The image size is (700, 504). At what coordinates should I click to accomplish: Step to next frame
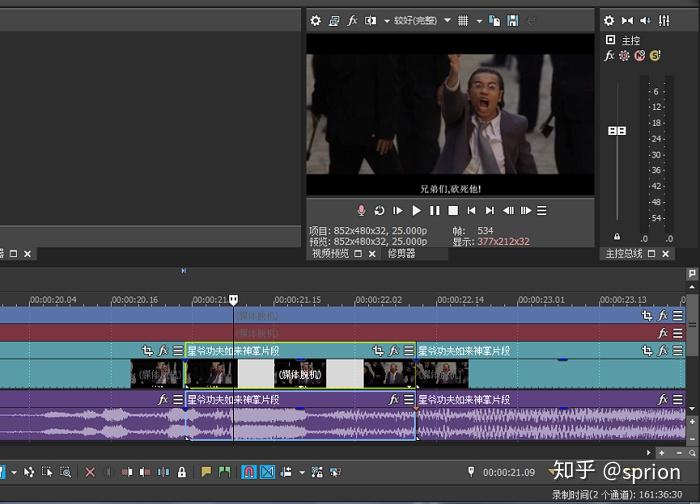click(x=526, y=210)
